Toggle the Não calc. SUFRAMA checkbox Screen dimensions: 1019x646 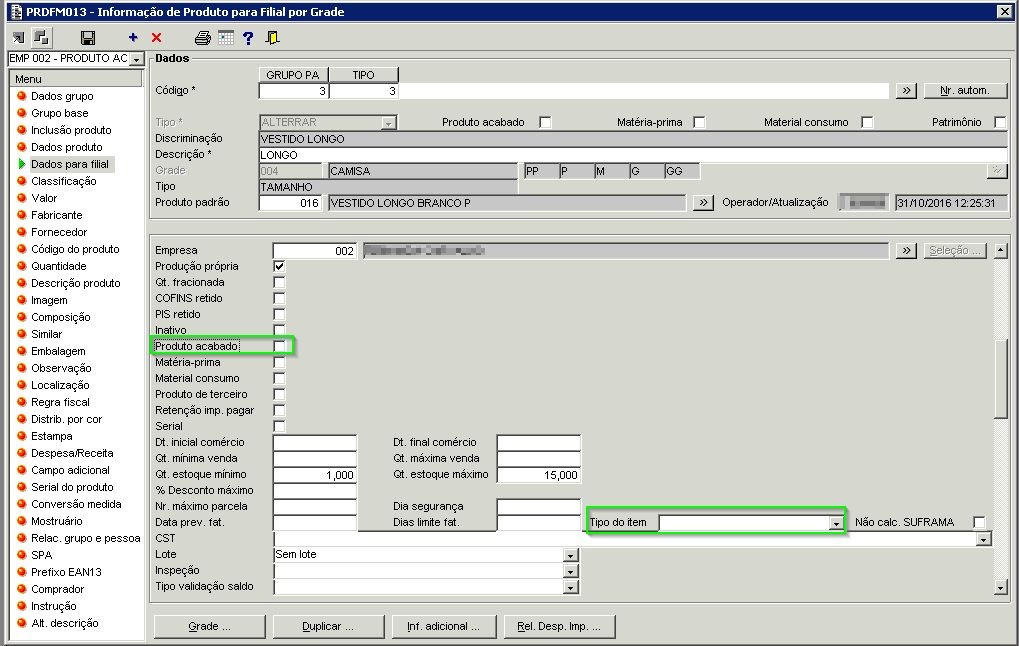(979, 522)
